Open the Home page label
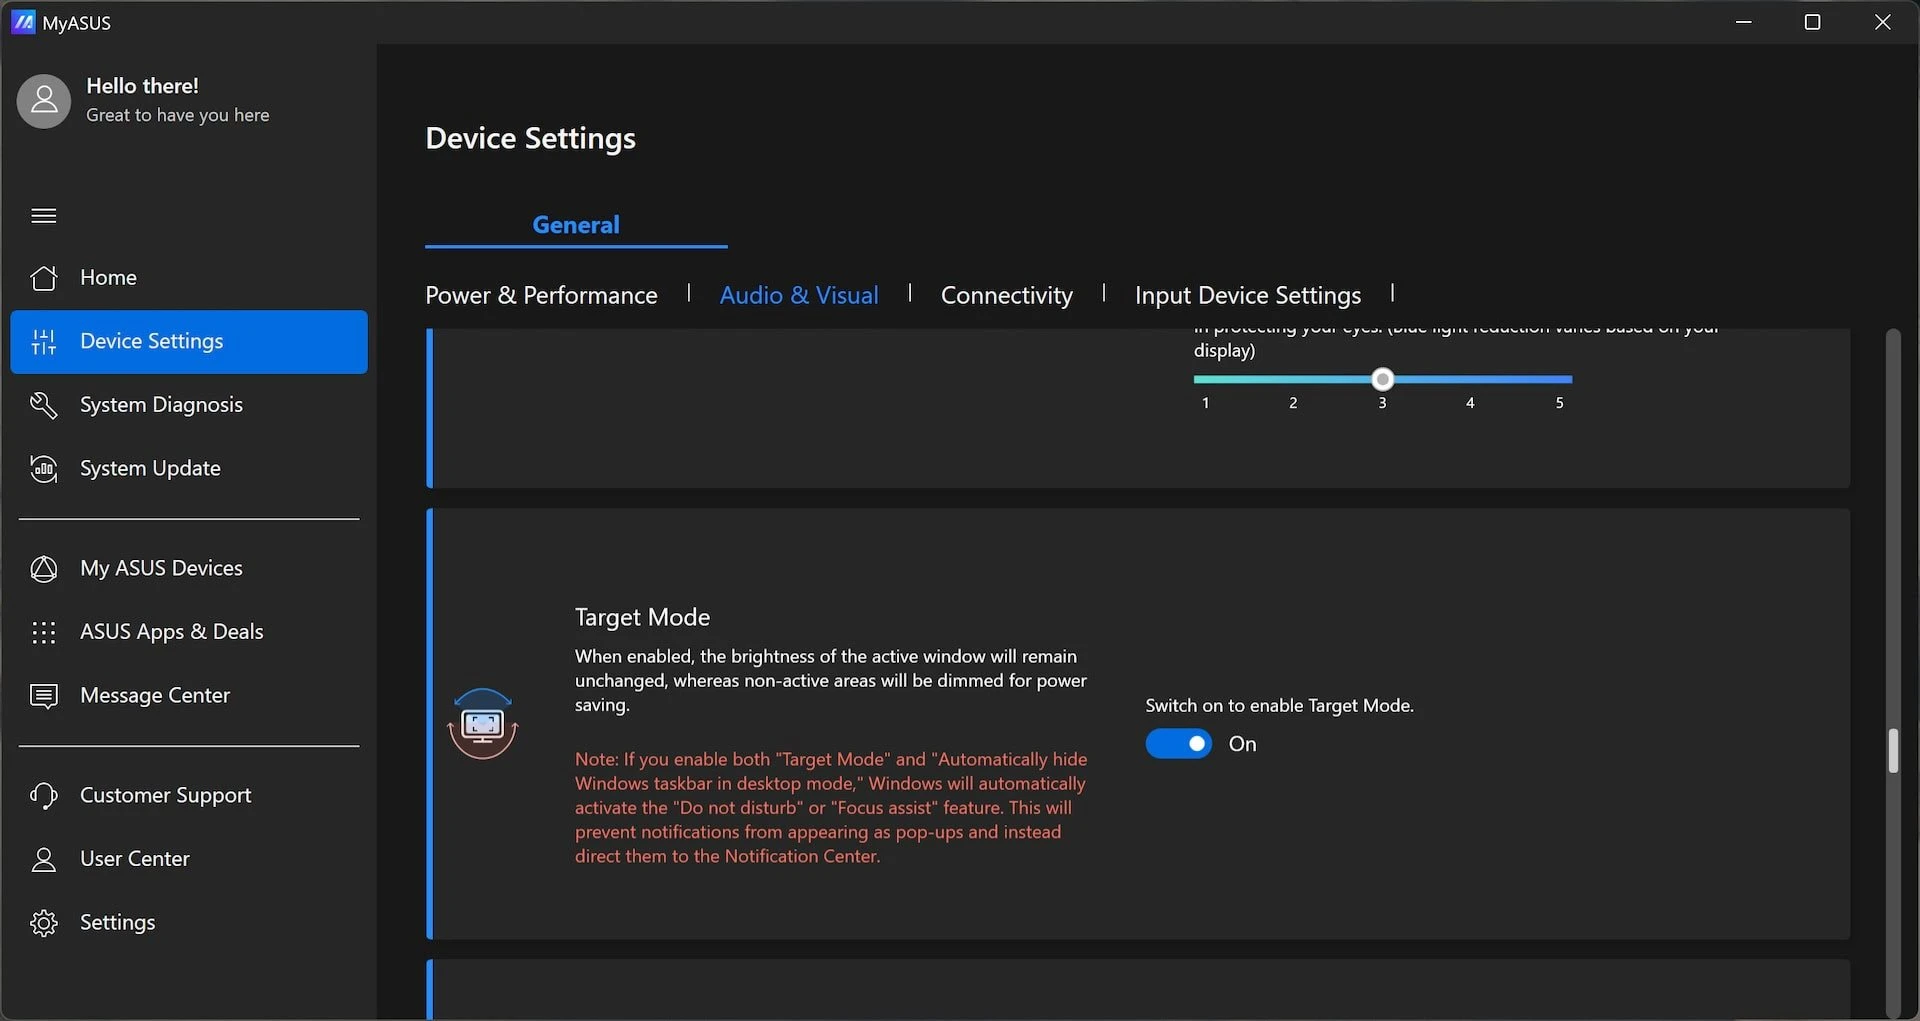Screen dimensions: 1920x1021 [108, 277]
